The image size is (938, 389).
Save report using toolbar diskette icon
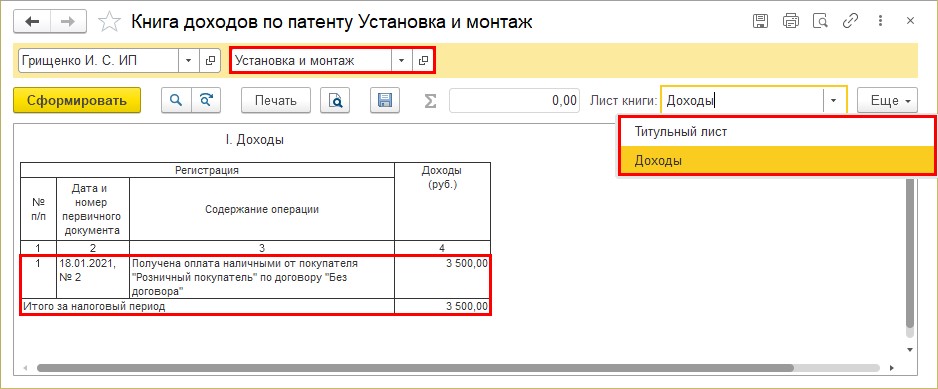pyautogui.click(x=385, y=101)
